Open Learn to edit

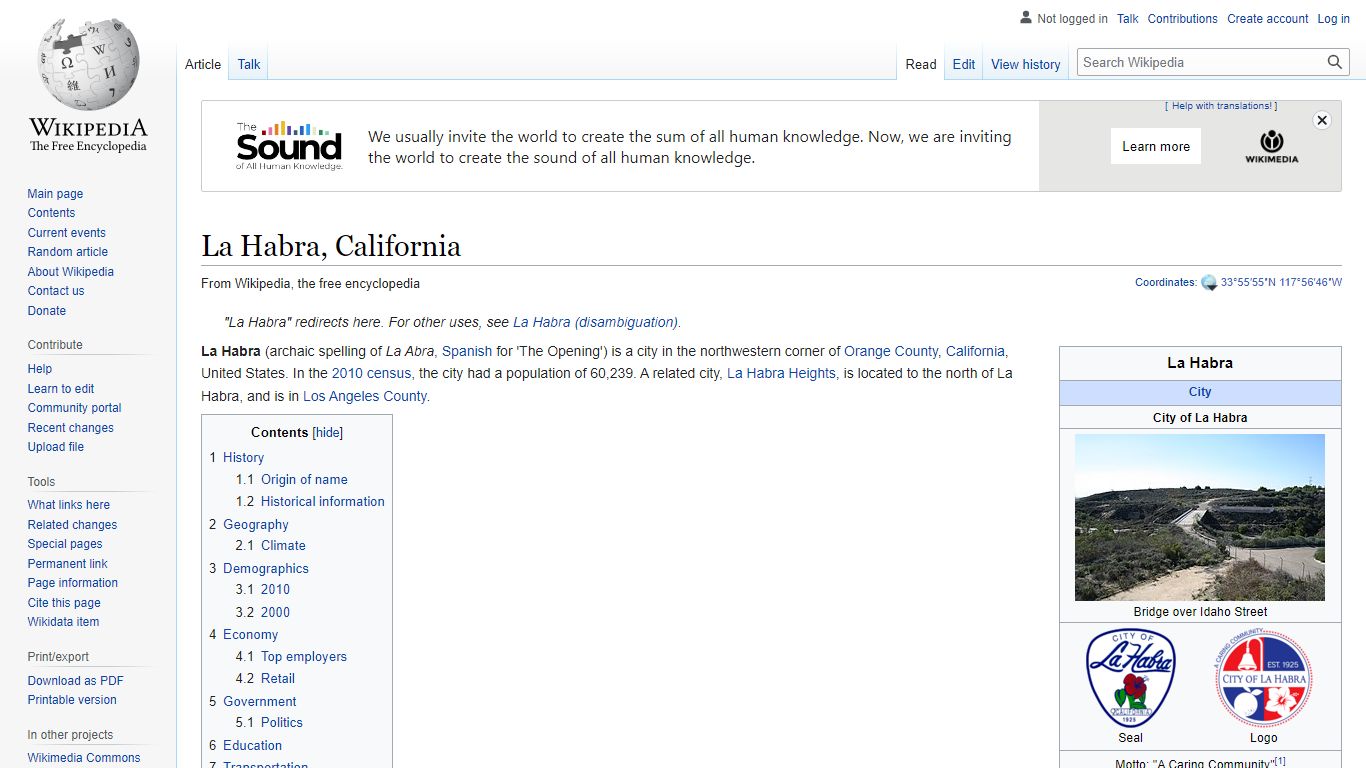coord(61,389)
